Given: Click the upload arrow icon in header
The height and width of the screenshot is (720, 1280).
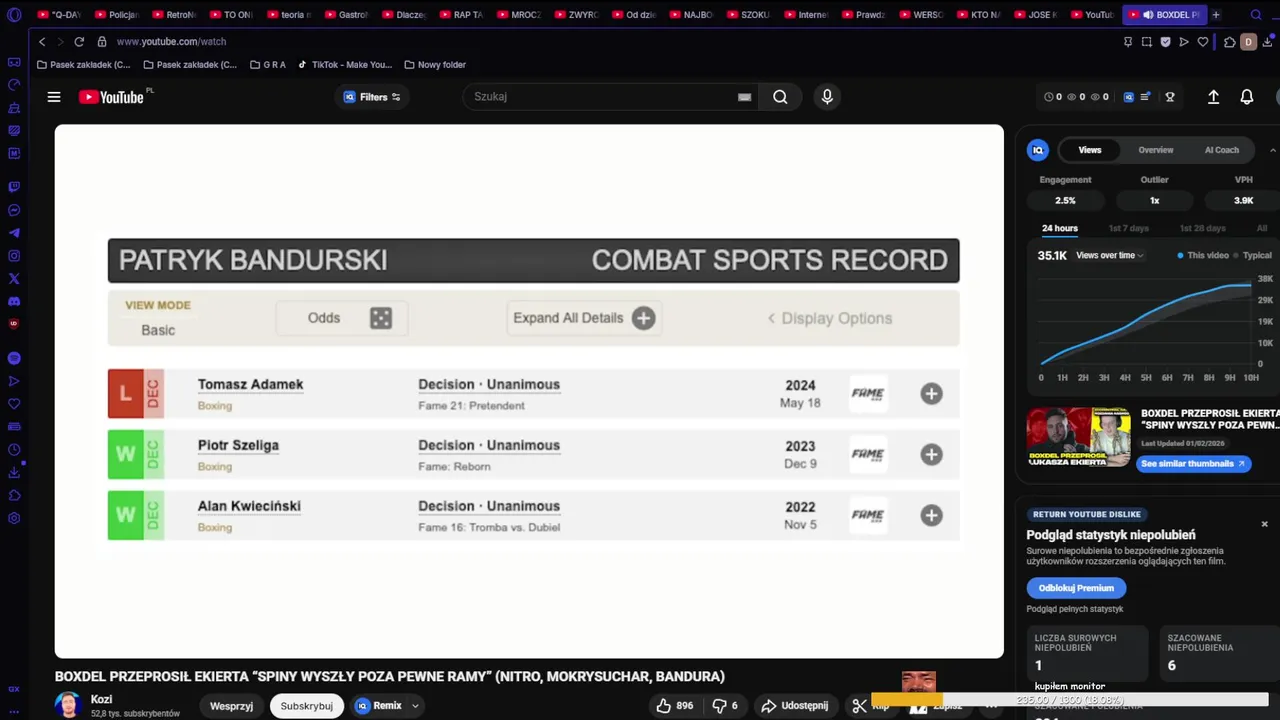Looking at the screenshot, I should [x=1213, y=97].
